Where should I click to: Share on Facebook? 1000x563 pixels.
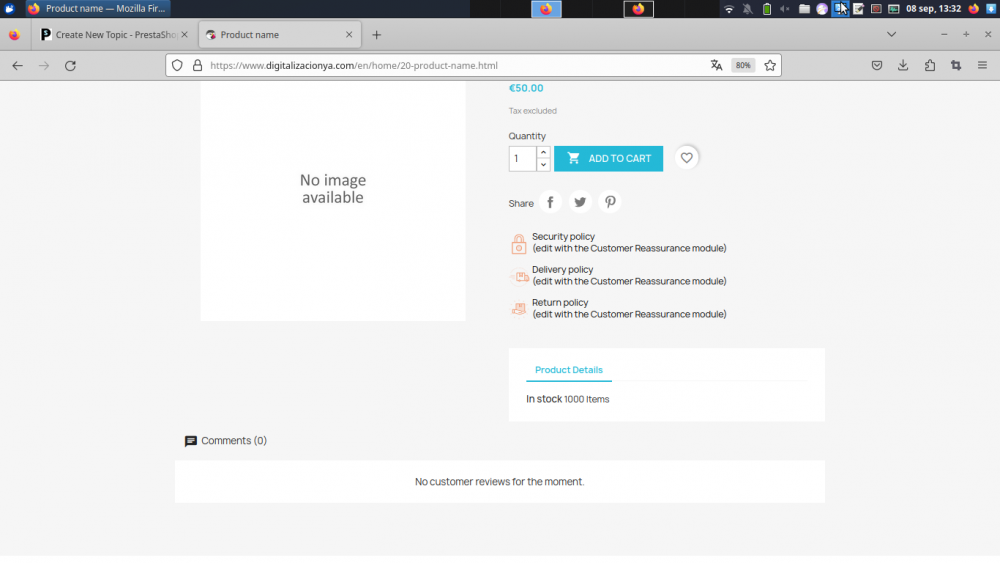point(550,202)
